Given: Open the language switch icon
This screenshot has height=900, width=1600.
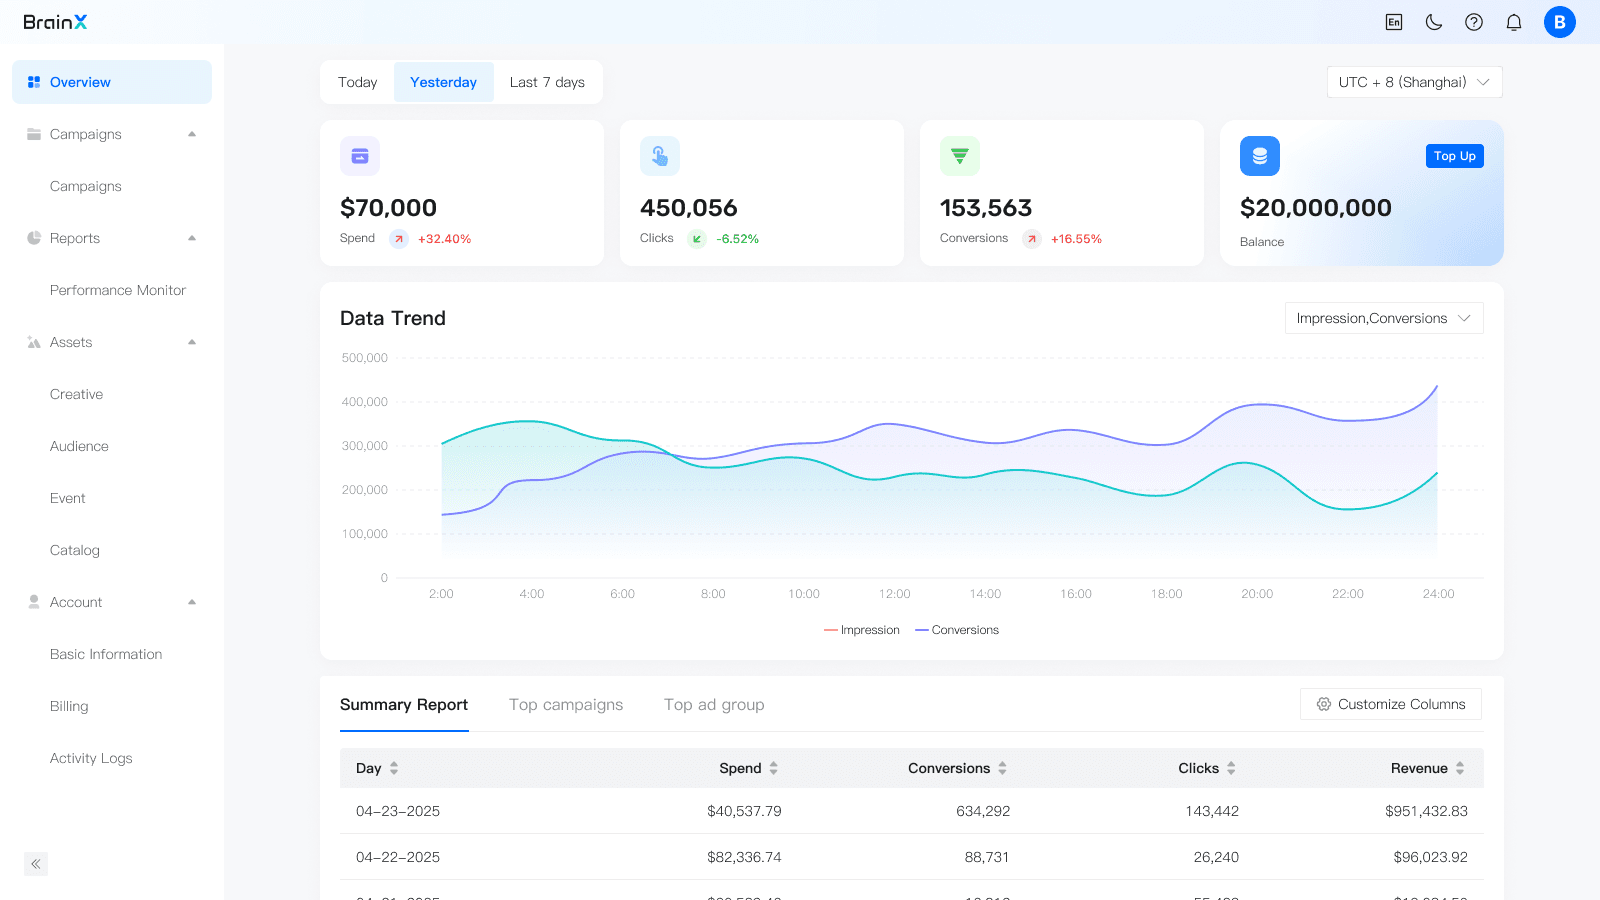Looking at the screenshot, I should (1394, 22).
